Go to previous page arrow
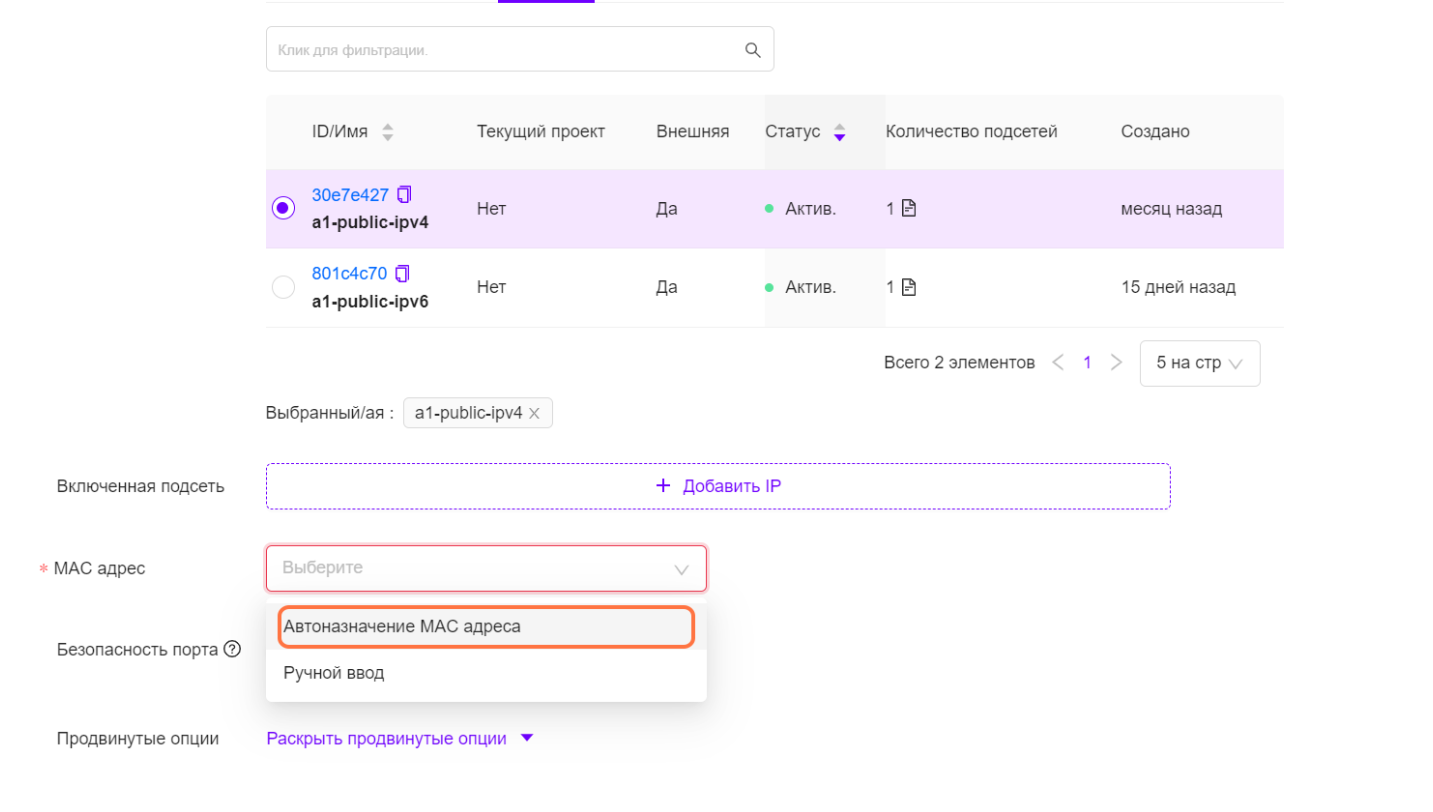This screenshot has height=812, width=1433. (x=1058, y=363)
